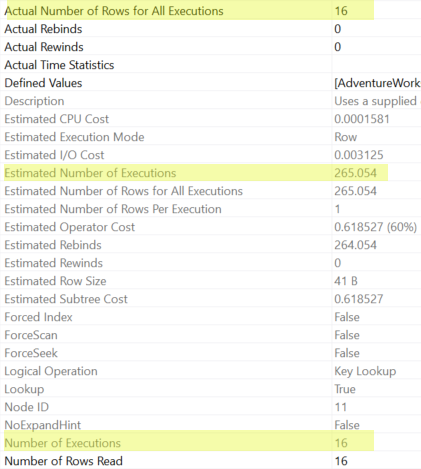
Task: Select the Actual Rebinds property row
Action: tap(210, 29)
